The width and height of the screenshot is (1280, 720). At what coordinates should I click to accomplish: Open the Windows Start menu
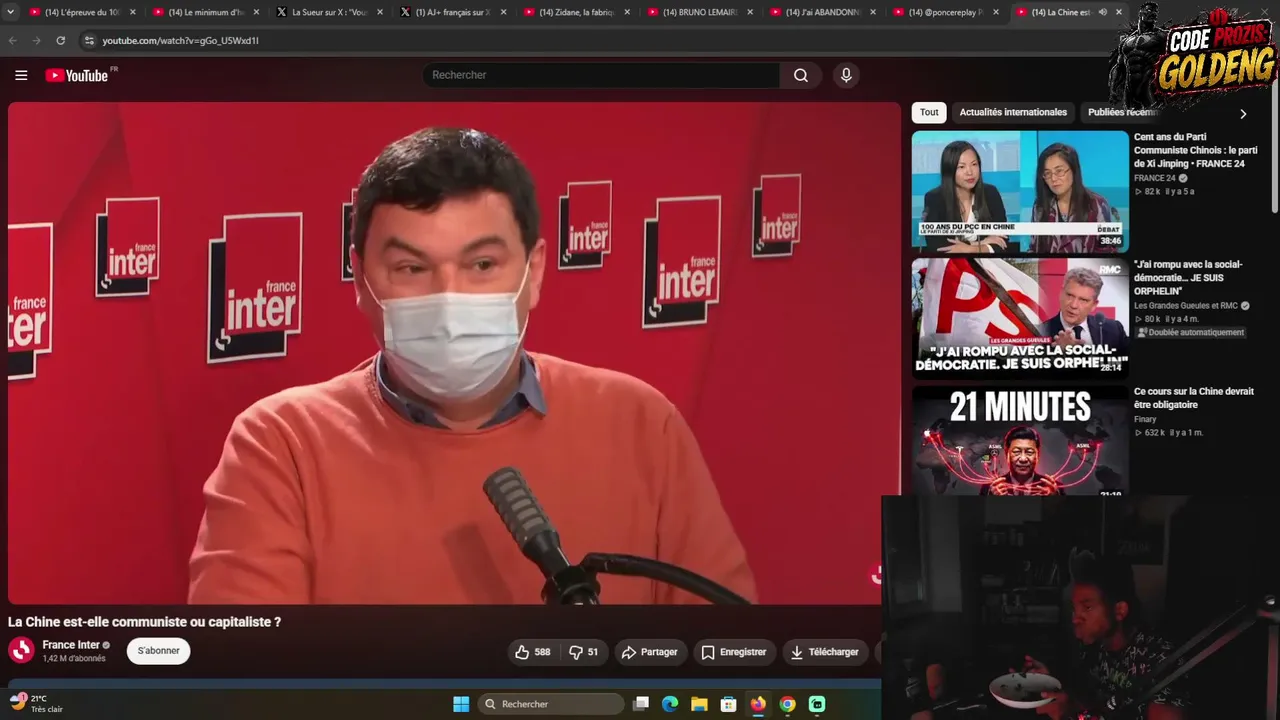coord(461,704)
